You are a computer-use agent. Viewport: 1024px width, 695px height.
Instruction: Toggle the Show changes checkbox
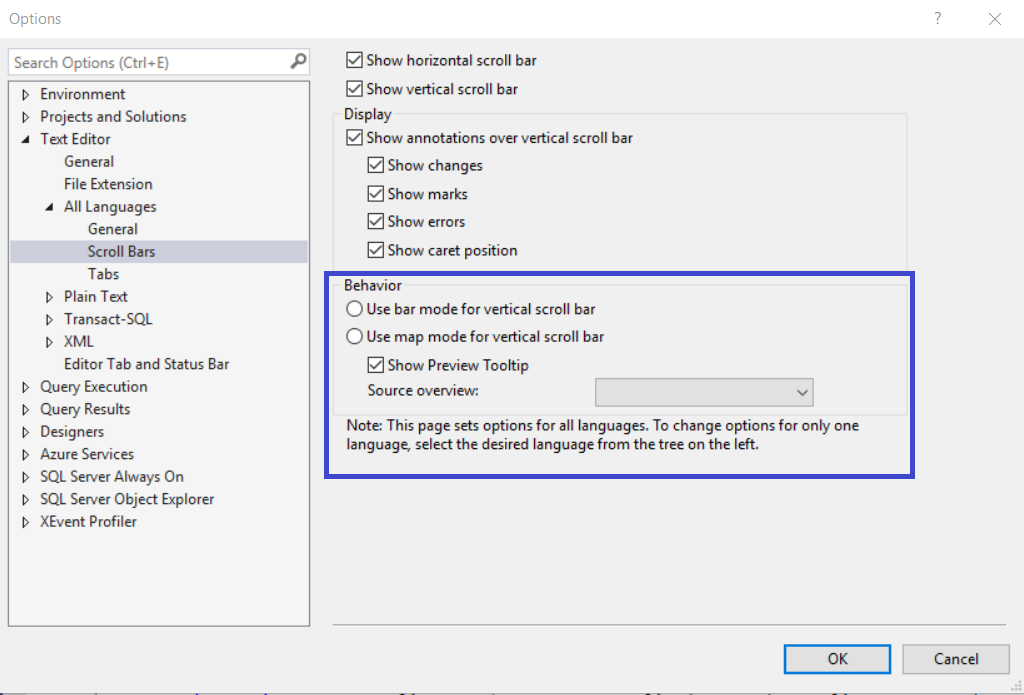point(375,166)
